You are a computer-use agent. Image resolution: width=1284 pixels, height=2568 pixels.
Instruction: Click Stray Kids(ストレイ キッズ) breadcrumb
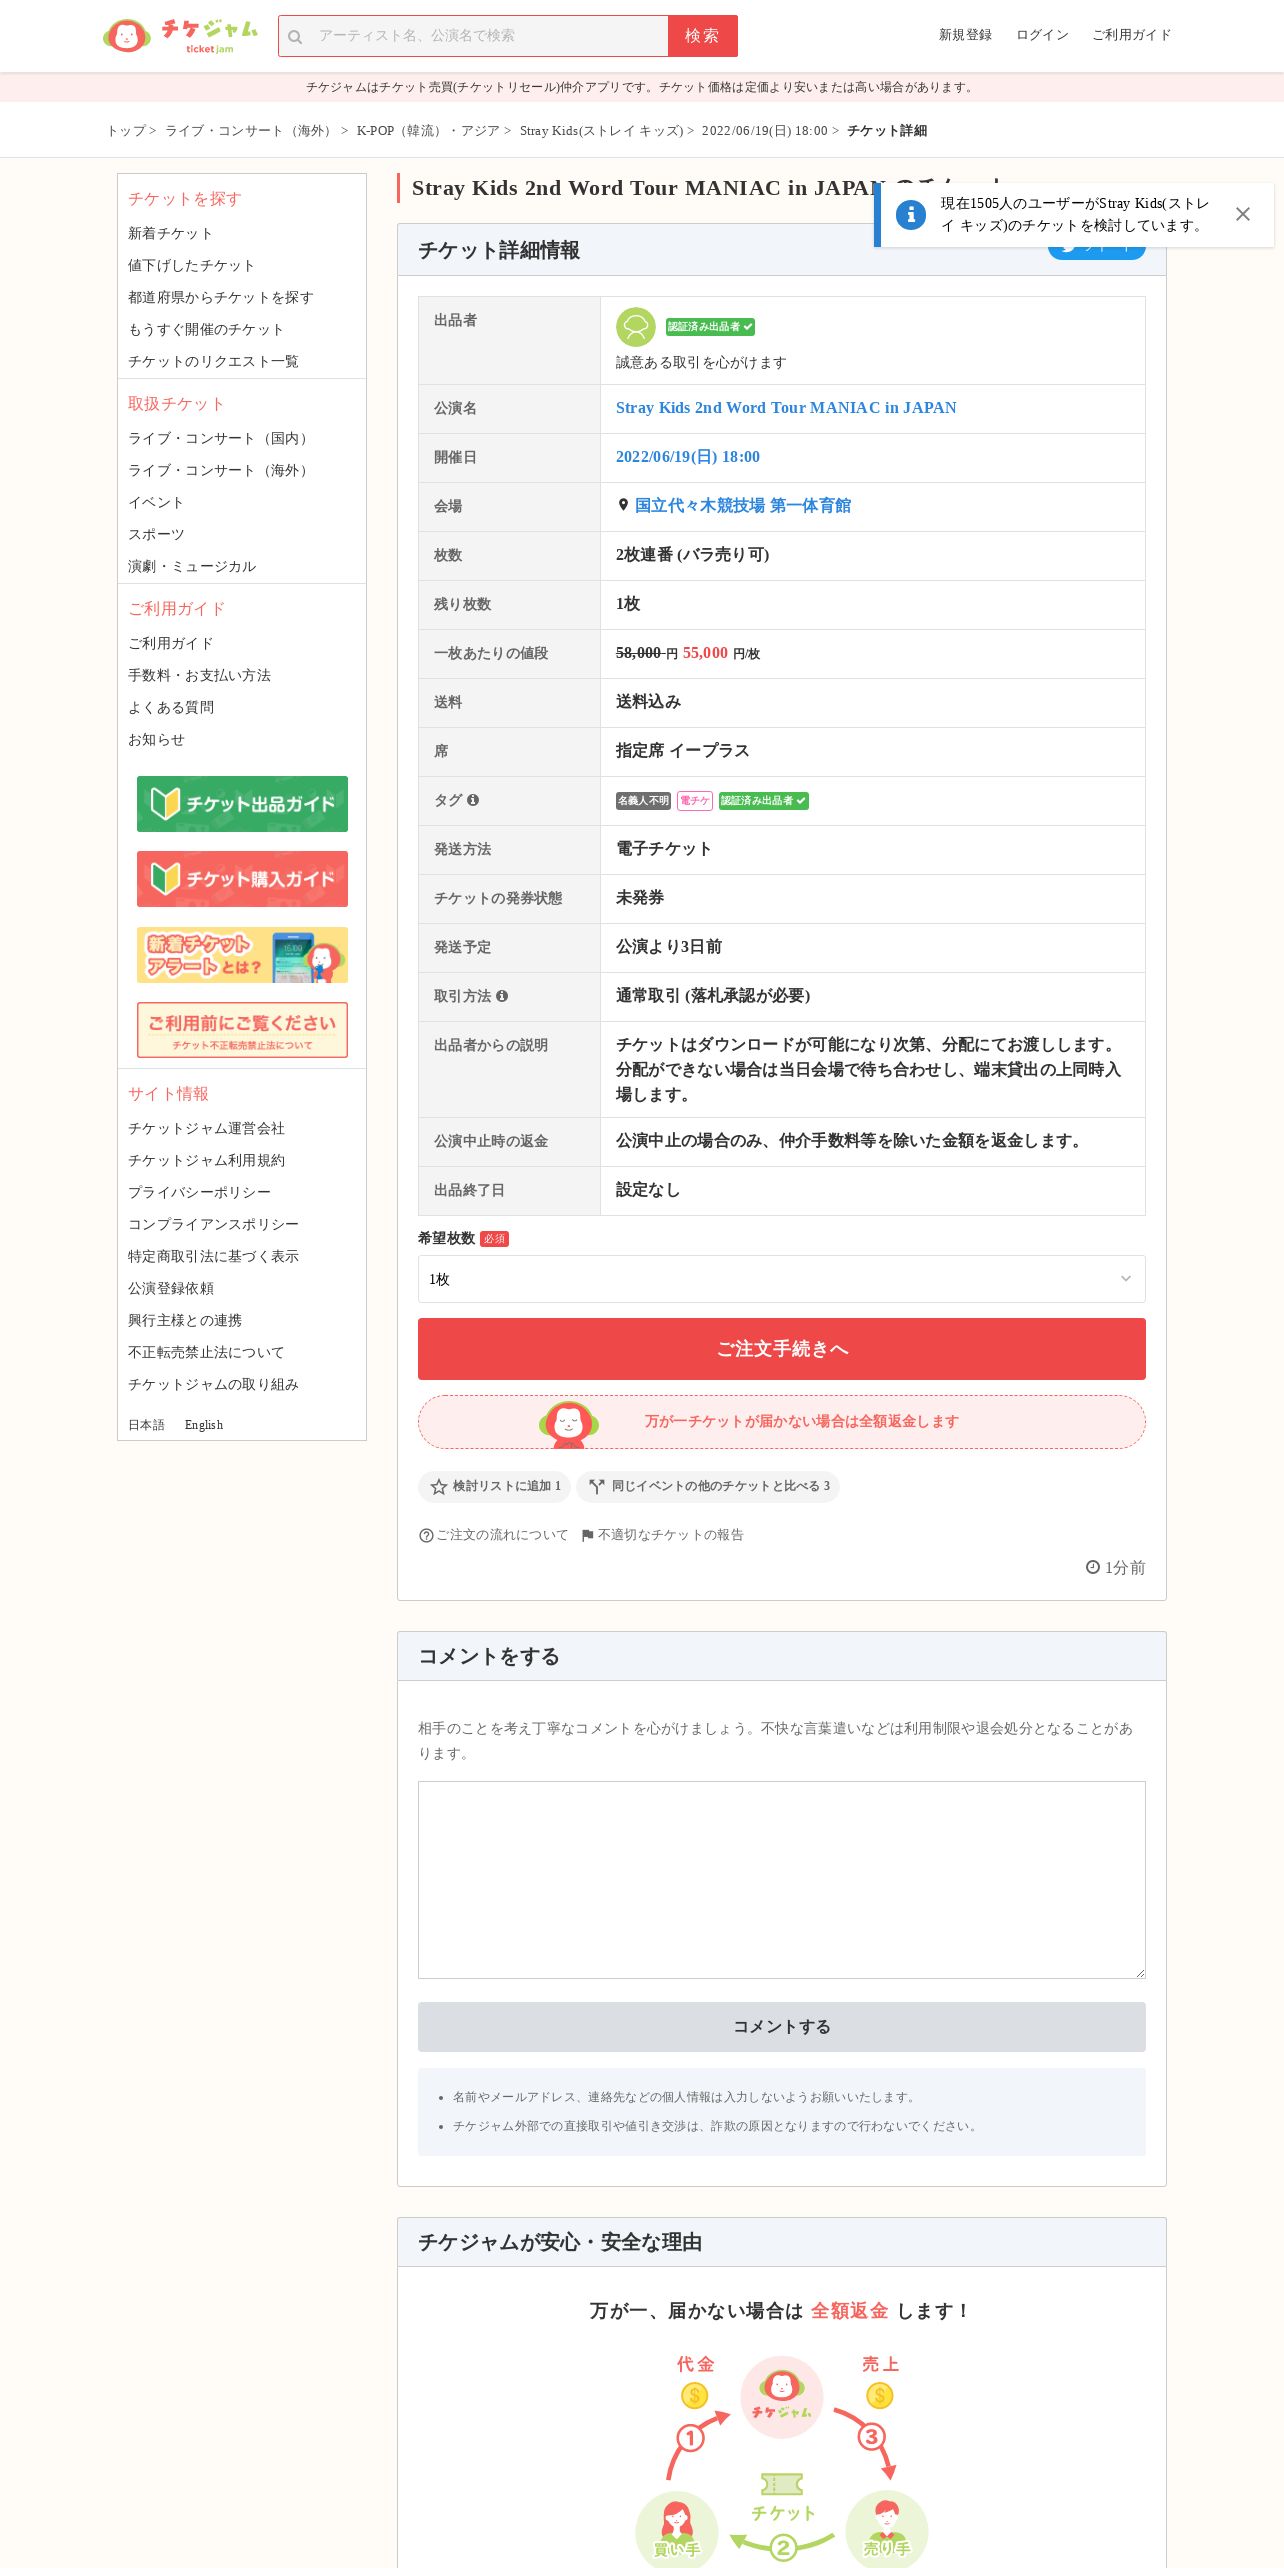[601, 131]
